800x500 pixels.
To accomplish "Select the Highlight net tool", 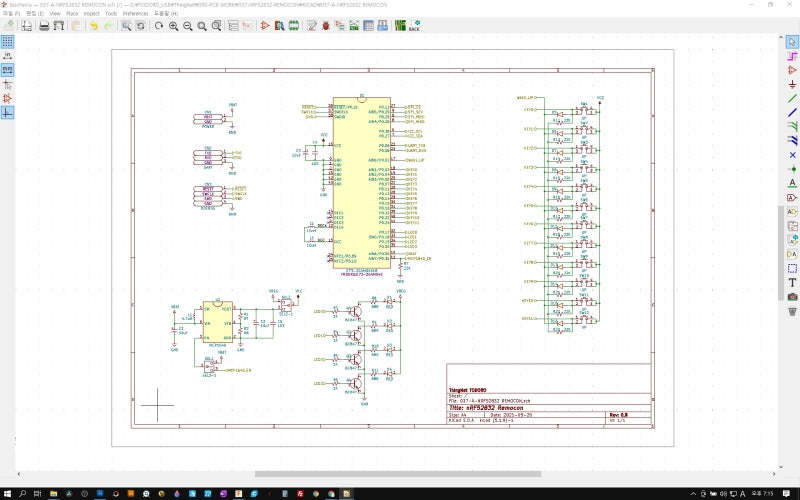I will point(792,56).
